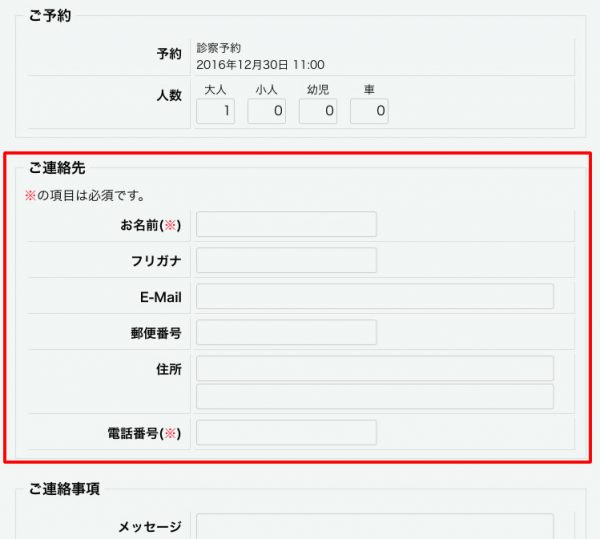Click the 小人 count input field
The width and height of the screenshot is (600, 539).
267,111
